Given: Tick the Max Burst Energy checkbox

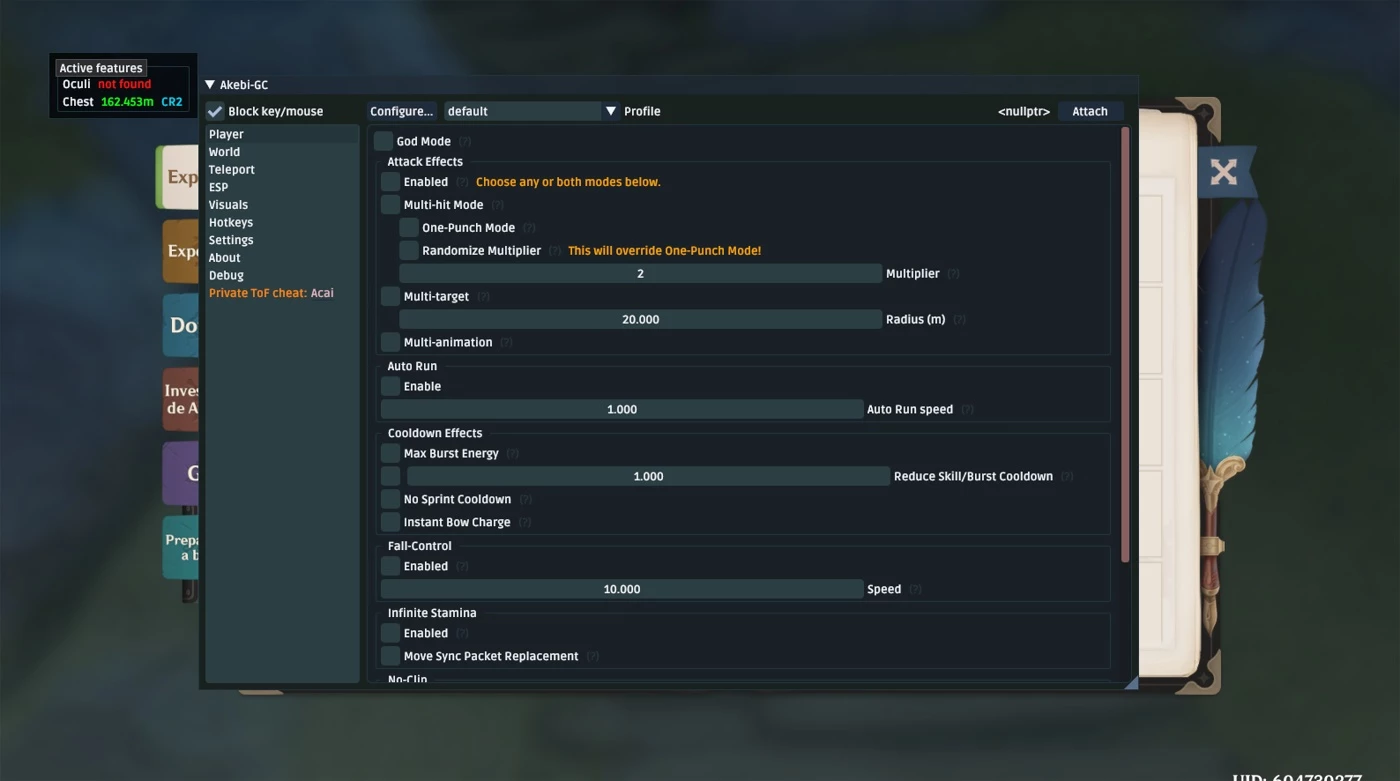Looking at the screenshot, I should click(x=390, y=453).
